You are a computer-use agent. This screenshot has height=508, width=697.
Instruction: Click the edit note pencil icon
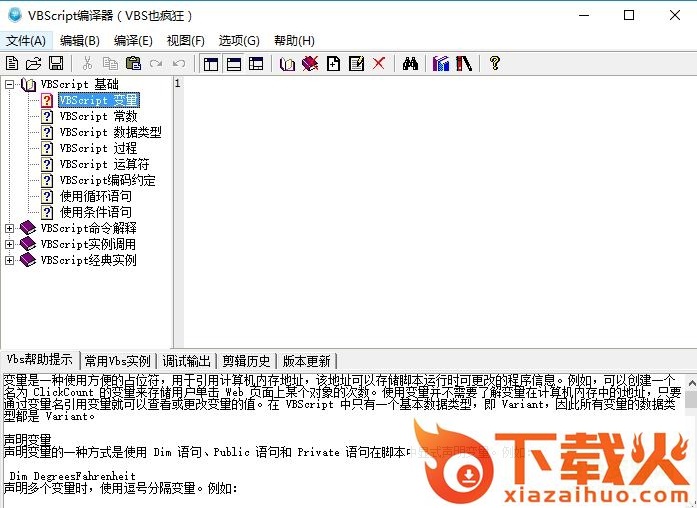[357, 64]
